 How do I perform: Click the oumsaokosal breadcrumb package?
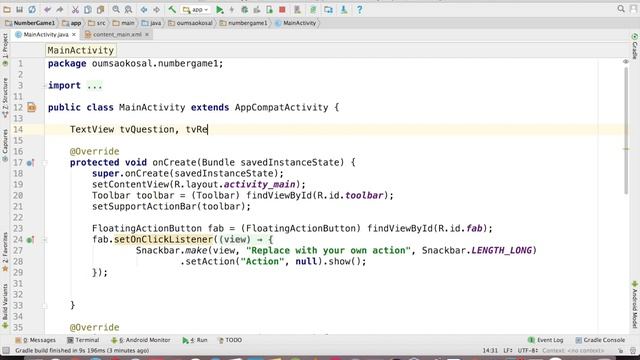(190, 23)
